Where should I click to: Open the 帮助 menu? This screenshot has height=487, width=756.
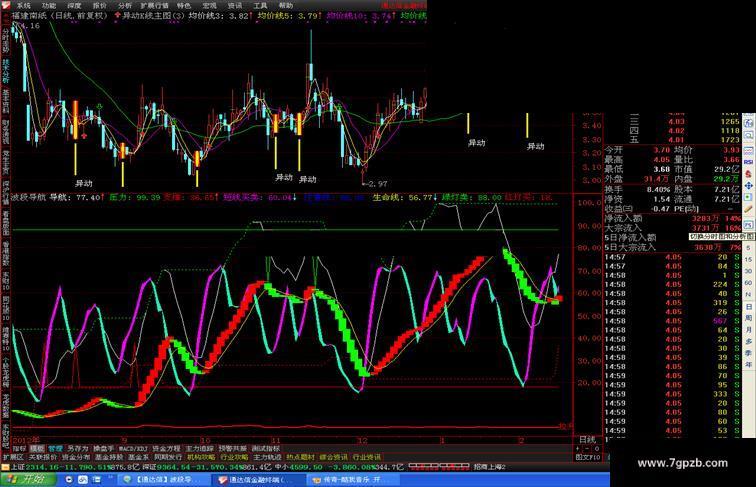coord(285,5)
